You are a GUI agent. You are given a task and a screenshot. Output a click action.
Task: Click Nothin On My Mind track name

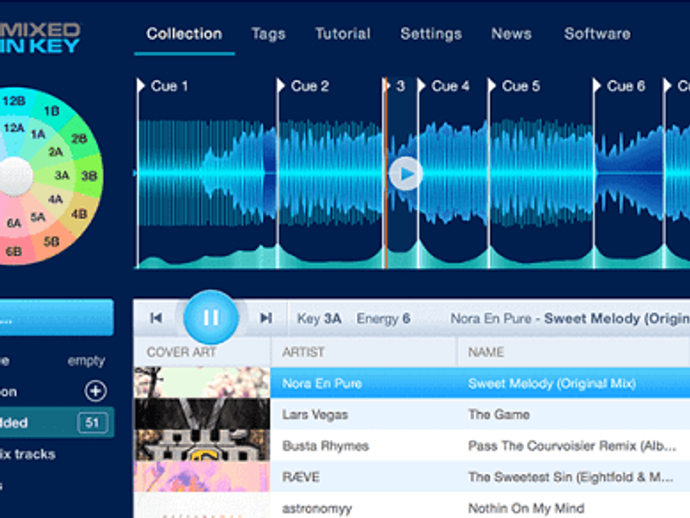point(526,508)
